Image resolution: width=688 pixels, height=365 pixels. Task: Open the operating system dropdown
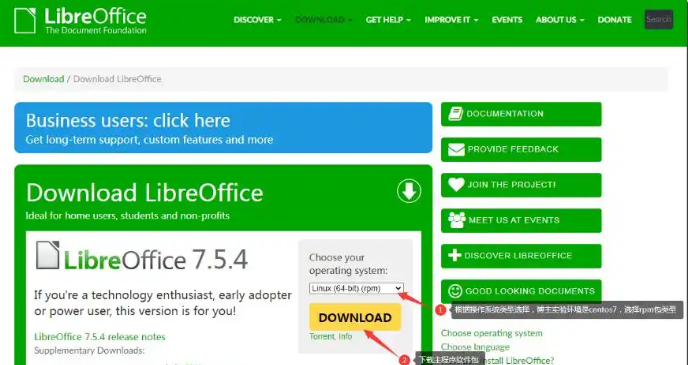pos(356,288)
